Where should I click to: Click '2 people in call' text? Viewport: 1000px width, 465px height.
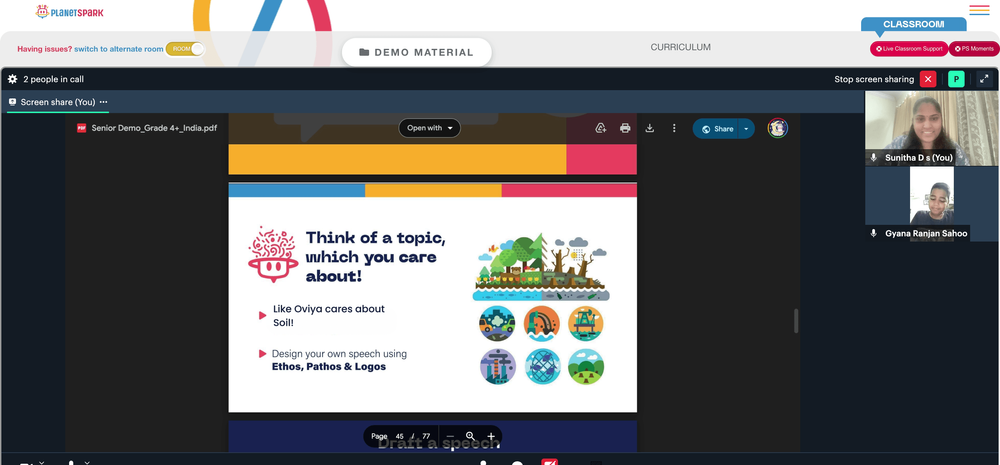tap(54, 79)
